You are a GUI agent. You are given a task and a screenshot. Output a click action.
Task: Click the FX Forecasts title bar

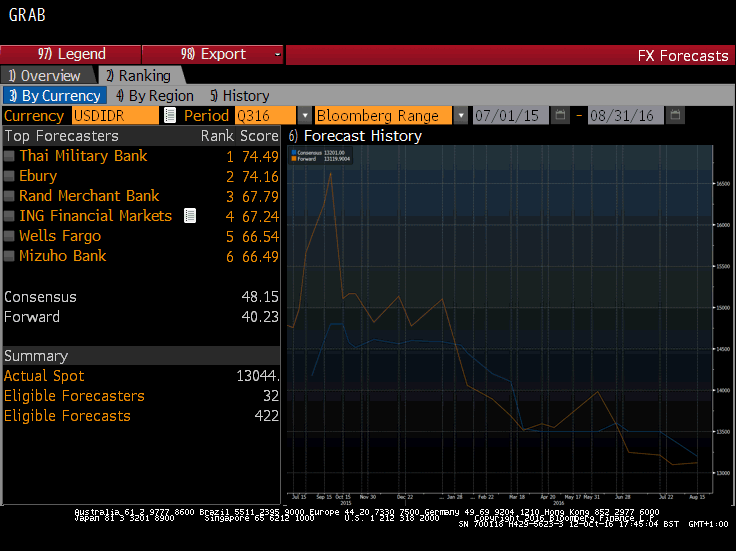(x=510, y=55)
